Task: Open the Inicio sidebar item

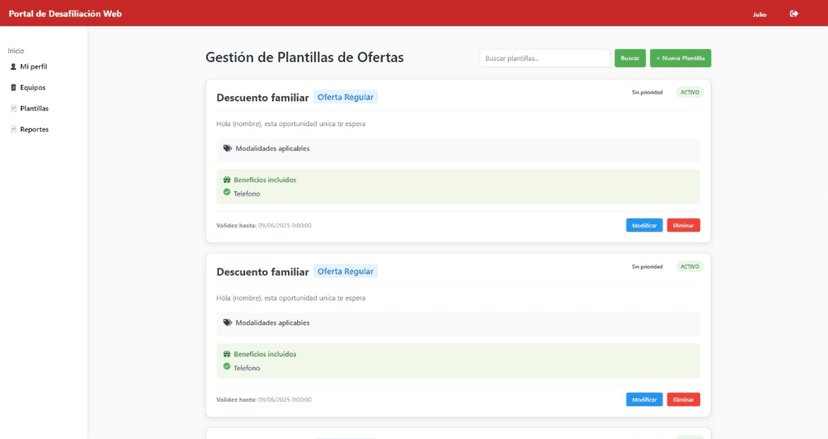Action: [16, 51]
